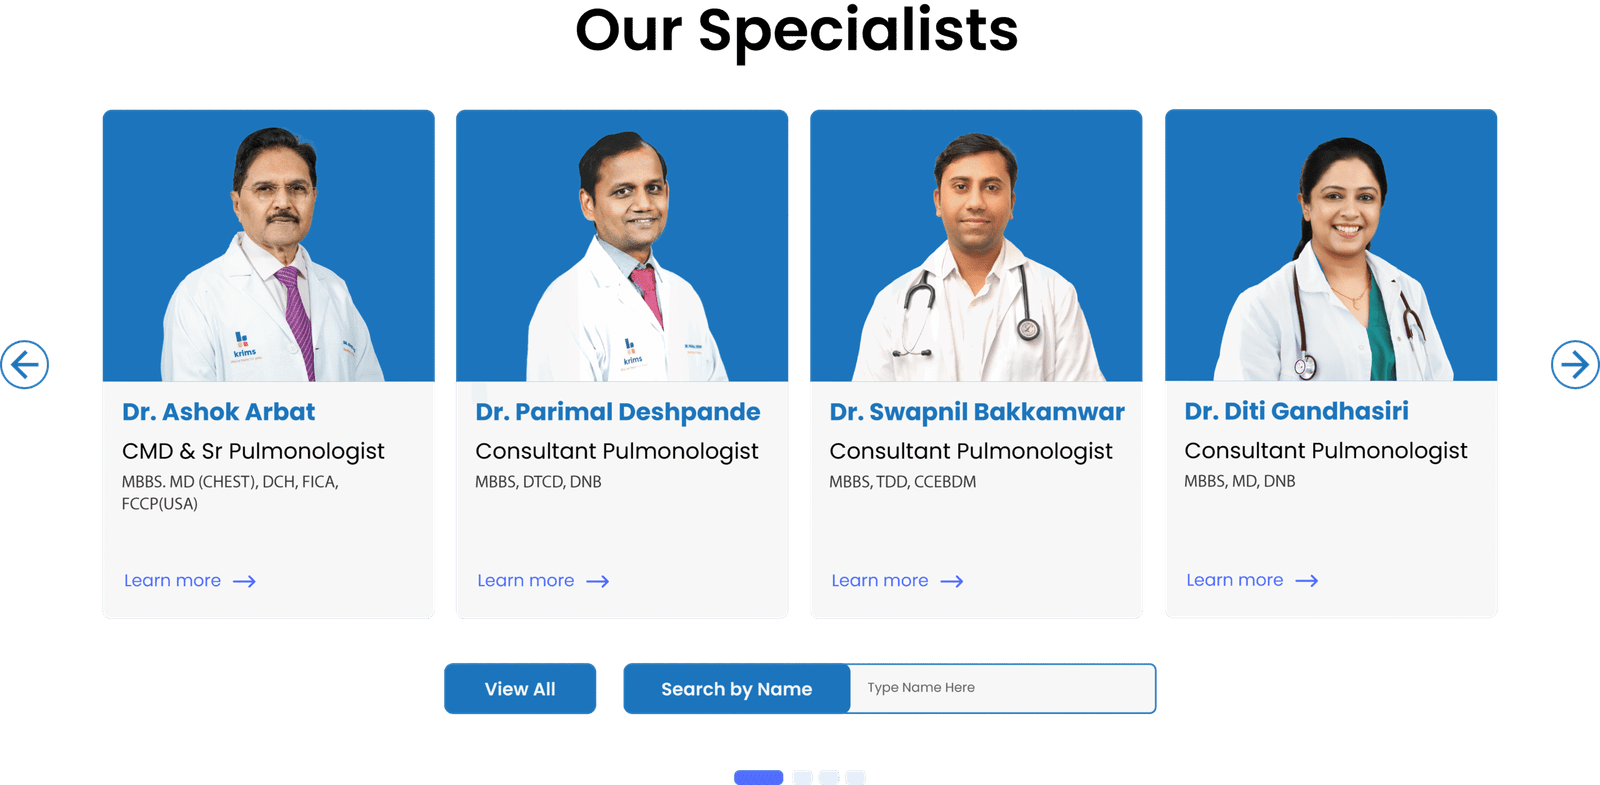The image size is (1600, 785).
Task: Click the Search by Name button
Action: click(737, 688)
